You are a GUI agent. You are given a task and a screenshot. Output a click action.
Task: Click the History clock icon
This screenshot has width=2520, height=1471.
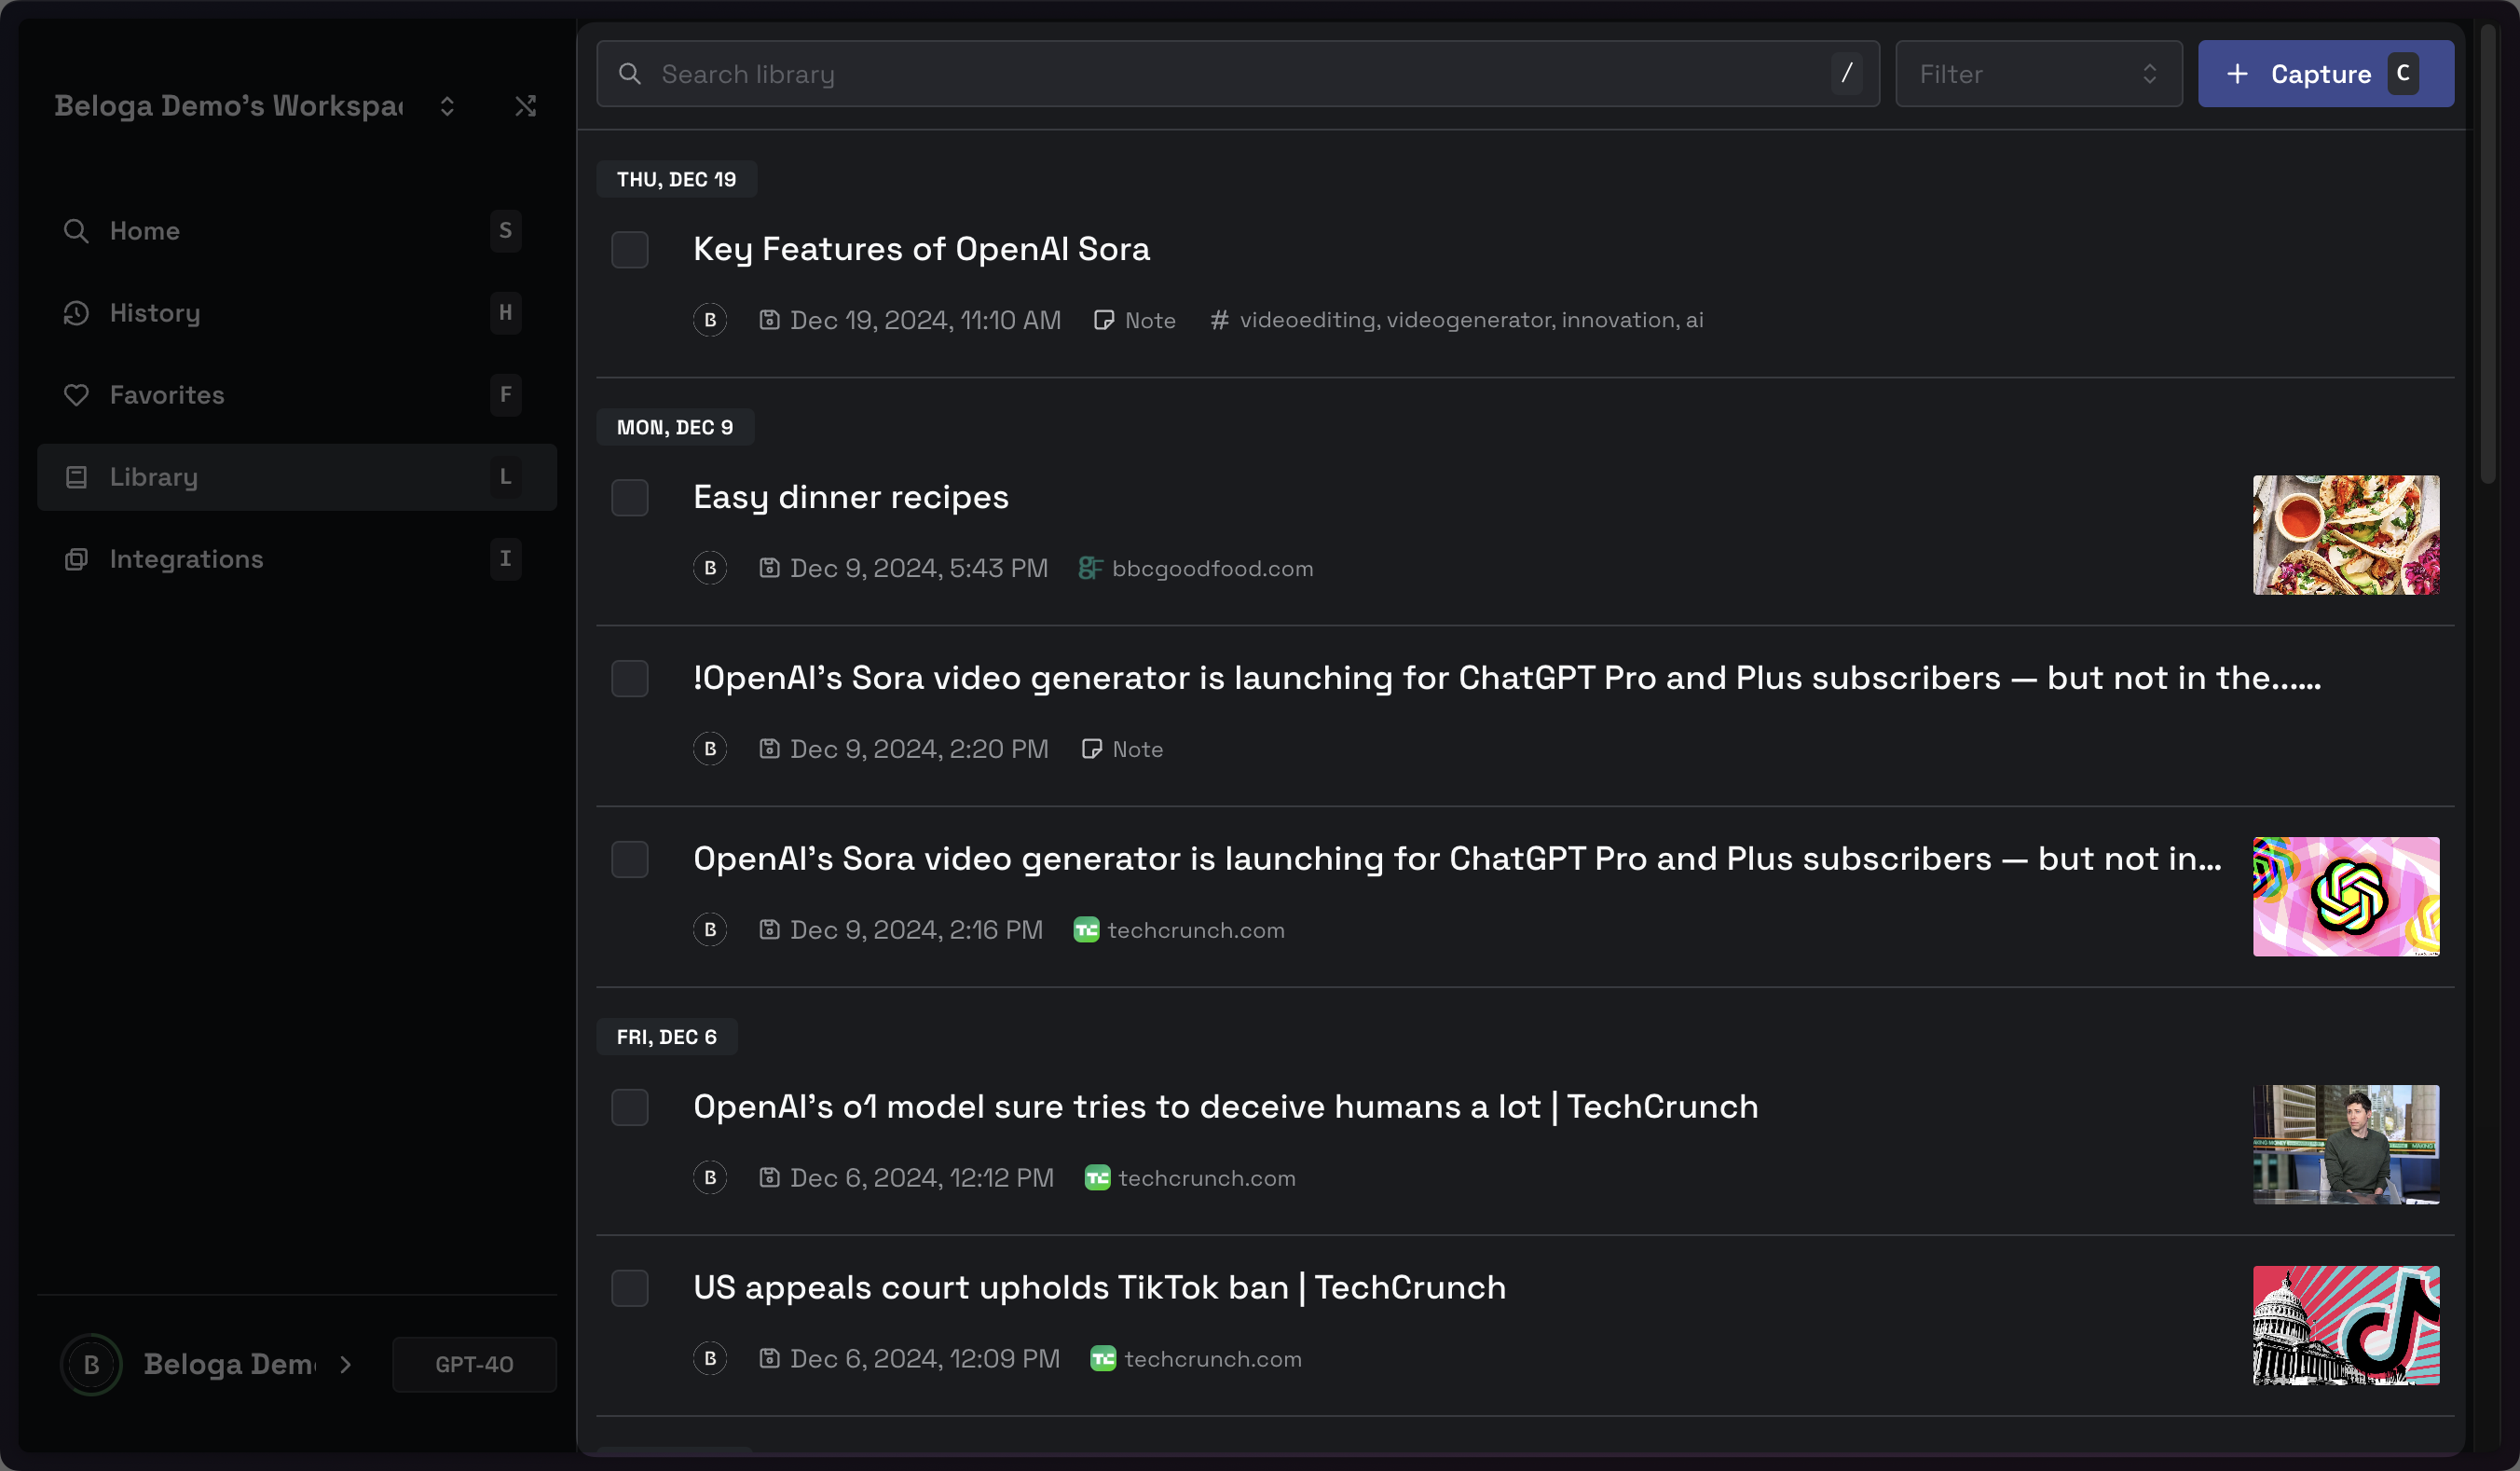(76, 313)
